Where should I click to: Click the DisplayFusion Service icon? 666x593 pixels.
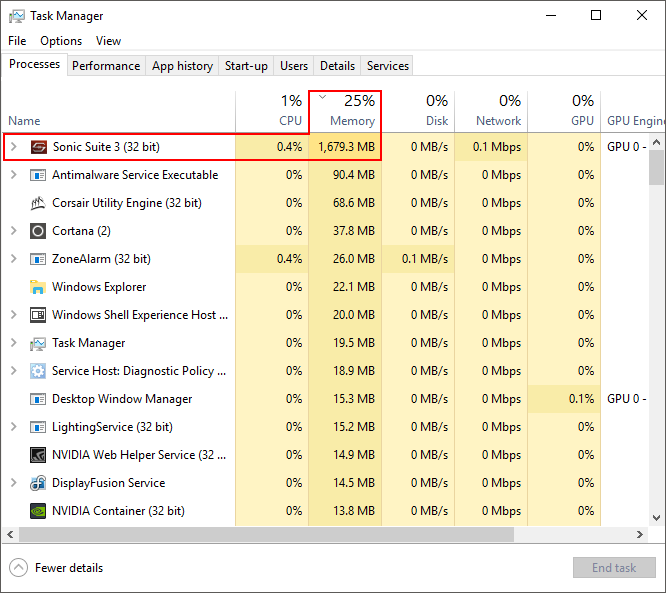(x=38, y=483)
